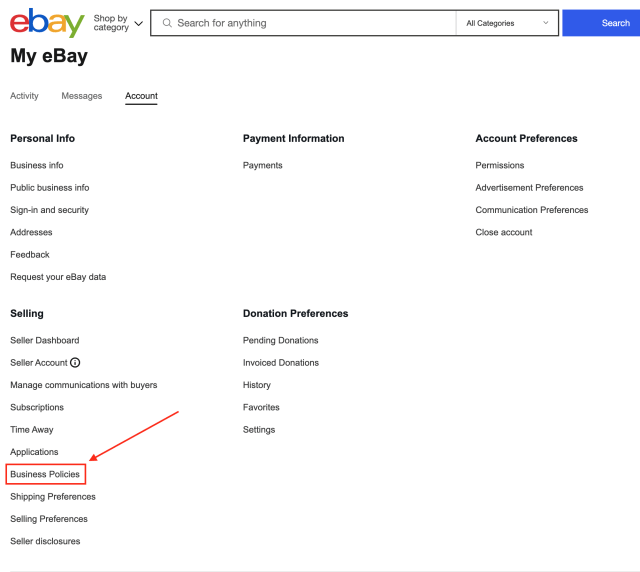Expand the Shop by category menu

click(x=117, y=23)
